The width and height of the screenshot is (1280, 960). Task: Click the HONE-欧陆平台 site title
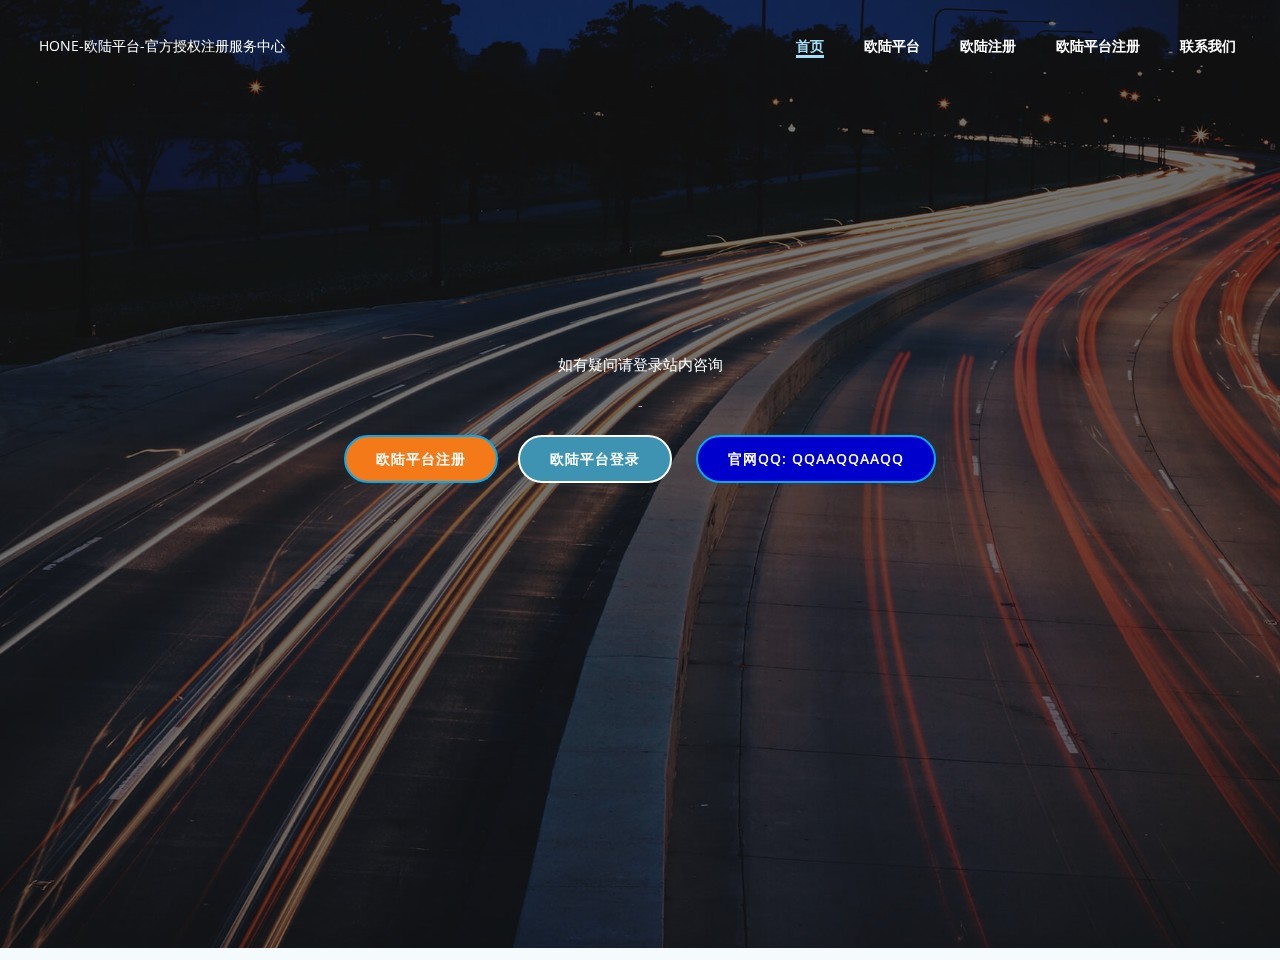pyautogui.click(x=162, y=46)
